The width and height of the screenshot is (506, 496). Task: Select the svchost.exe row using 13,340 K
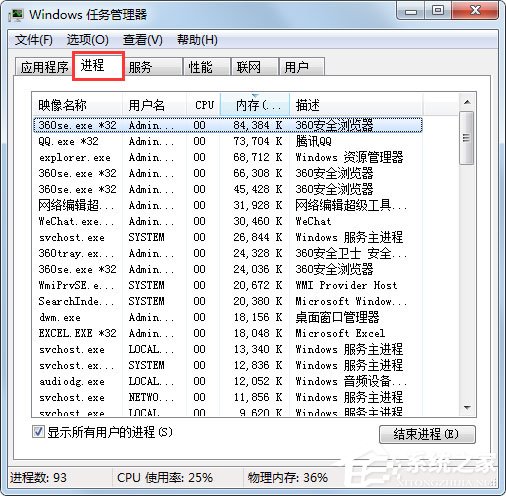(228, 349)
